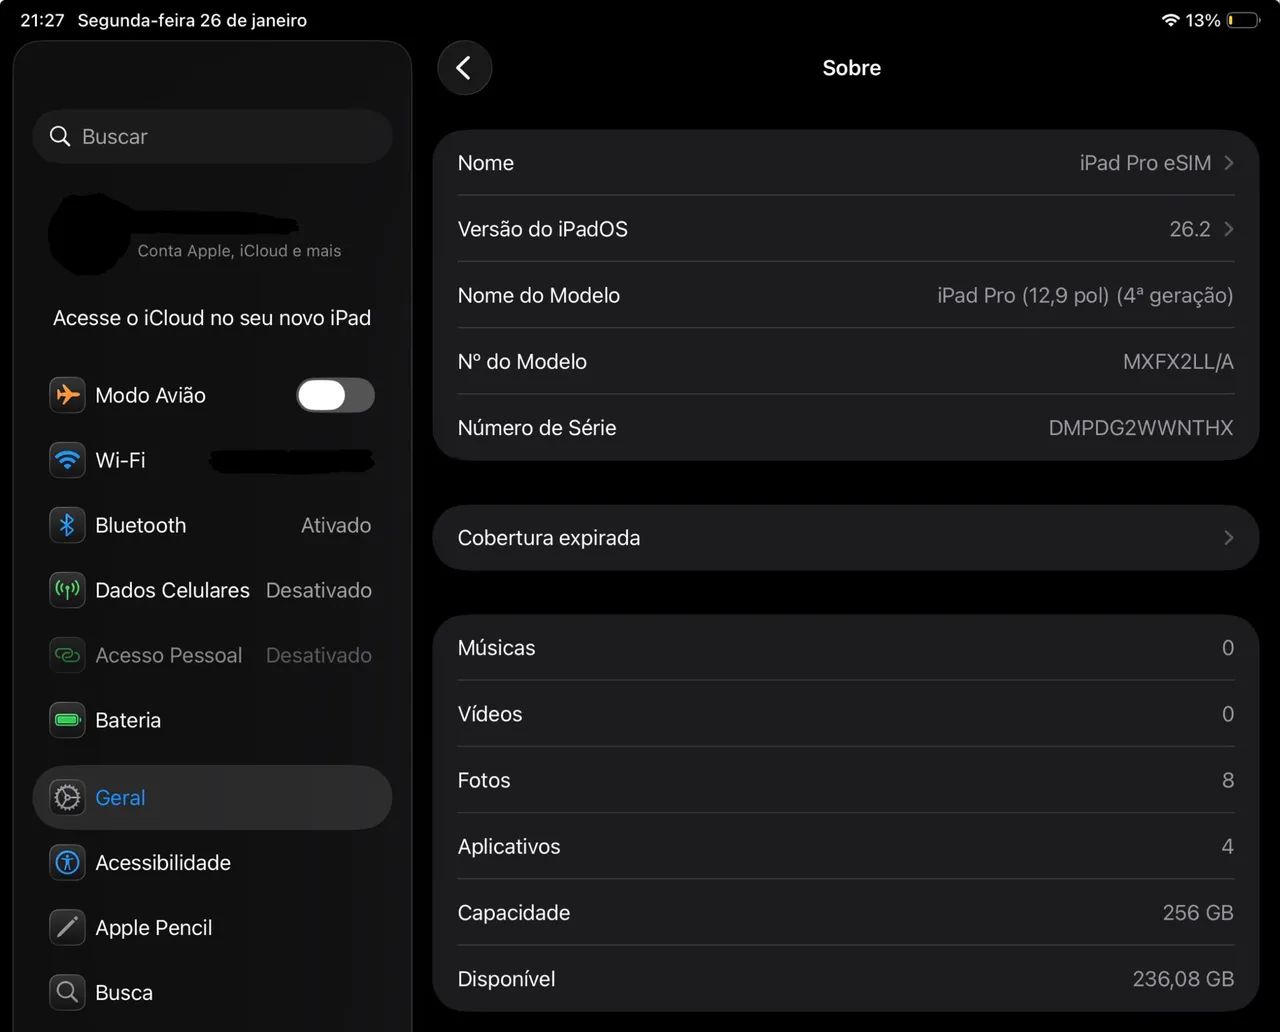Click the Geral gear icon

67,797
